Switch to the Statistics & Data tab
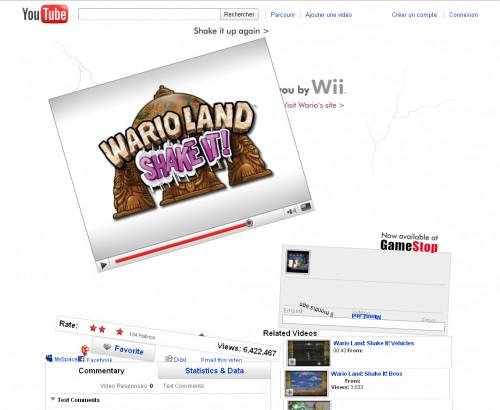Viewport: 500px width, 410px height. pyautogui.click(x=214, y=371)
